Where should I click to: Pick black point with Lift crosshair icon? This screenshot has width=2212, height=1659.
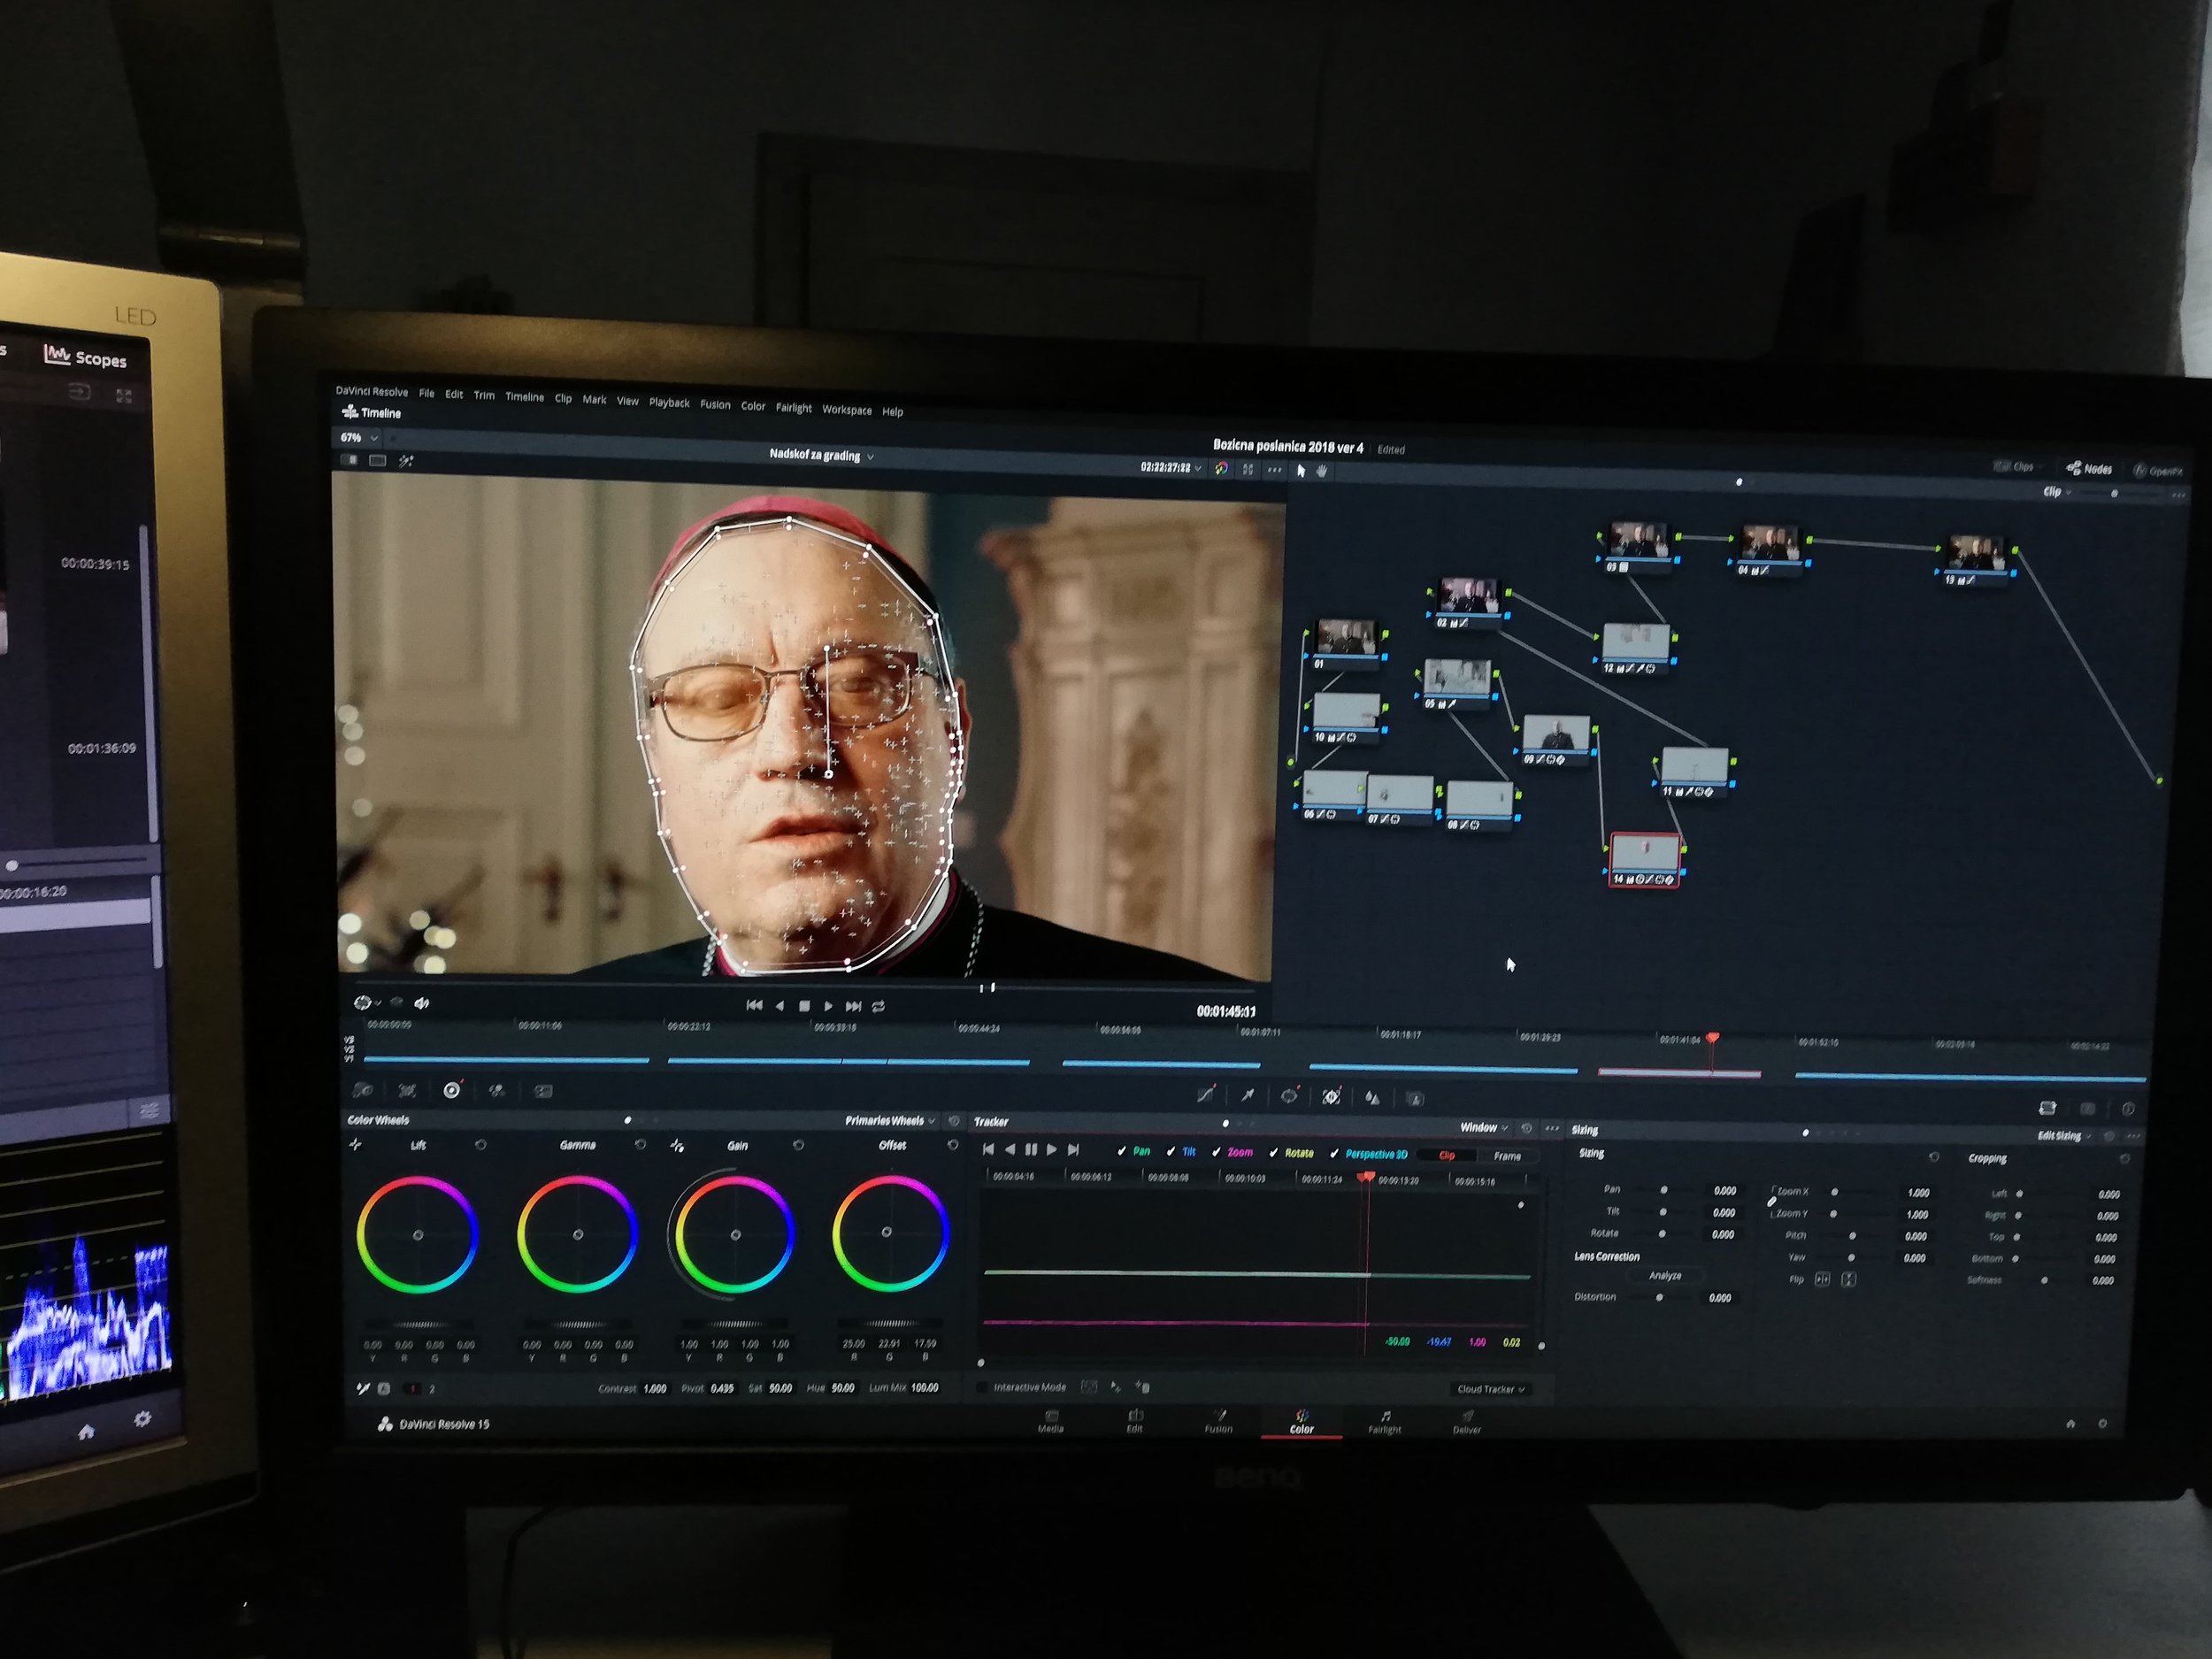coord(356,1144)
